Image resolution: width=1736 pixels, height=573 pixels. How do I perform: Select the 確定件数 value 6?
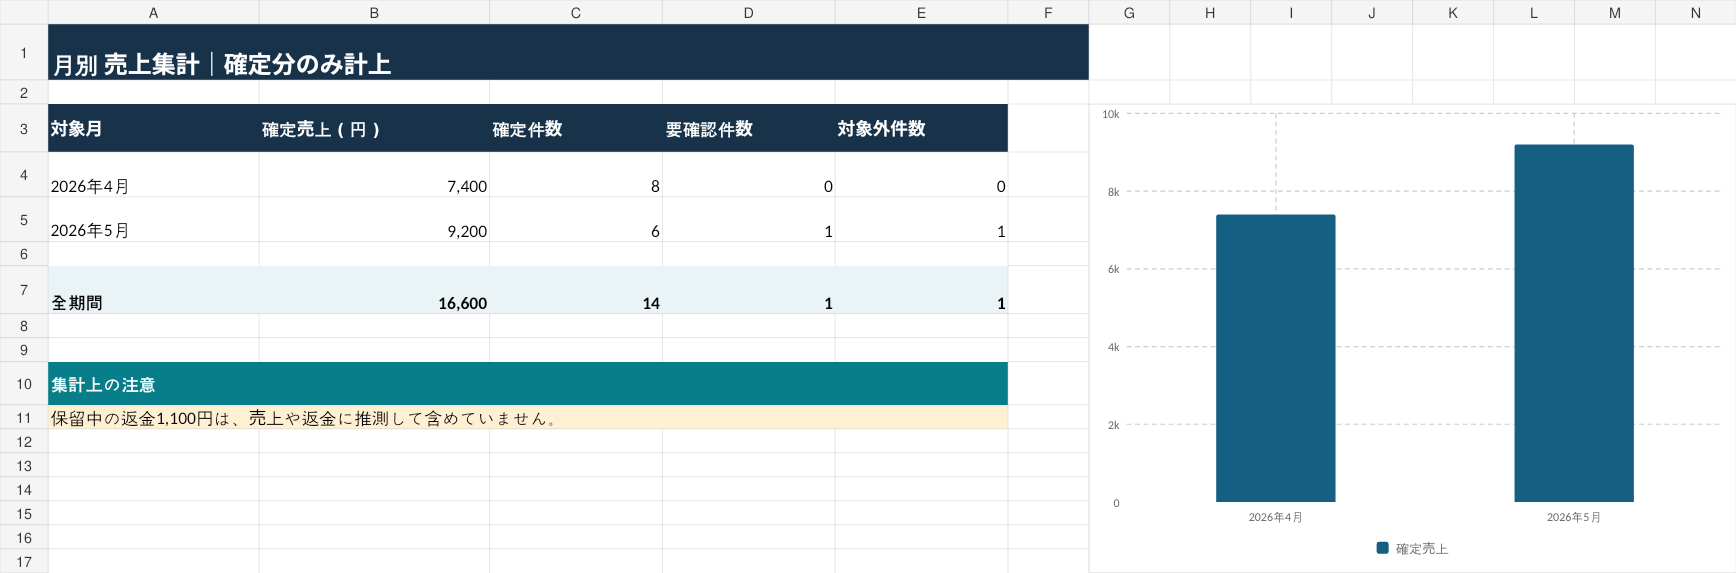coord(576,220)
